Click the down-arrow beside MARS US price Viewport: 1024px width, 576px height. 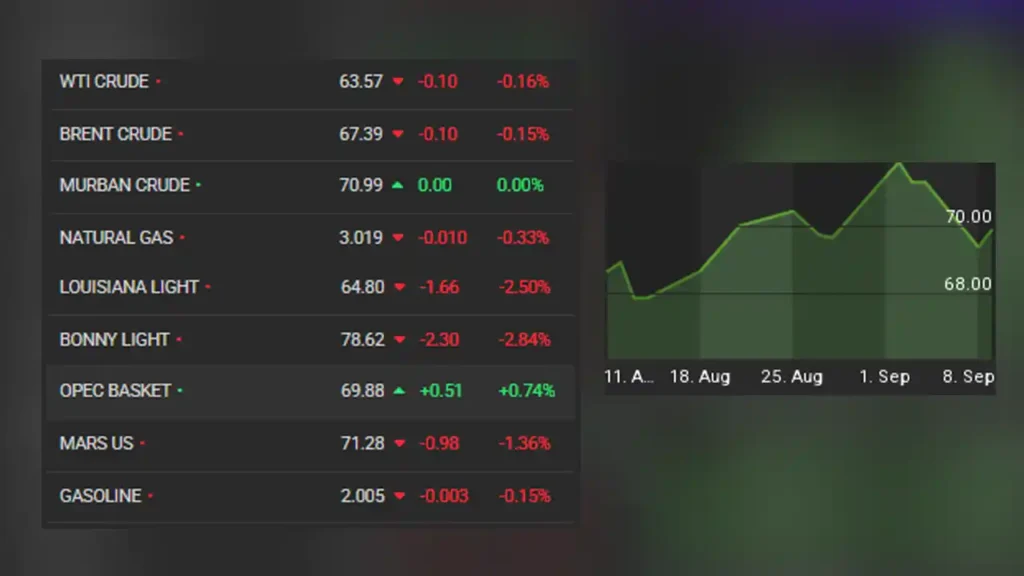[x=399, y=443]
